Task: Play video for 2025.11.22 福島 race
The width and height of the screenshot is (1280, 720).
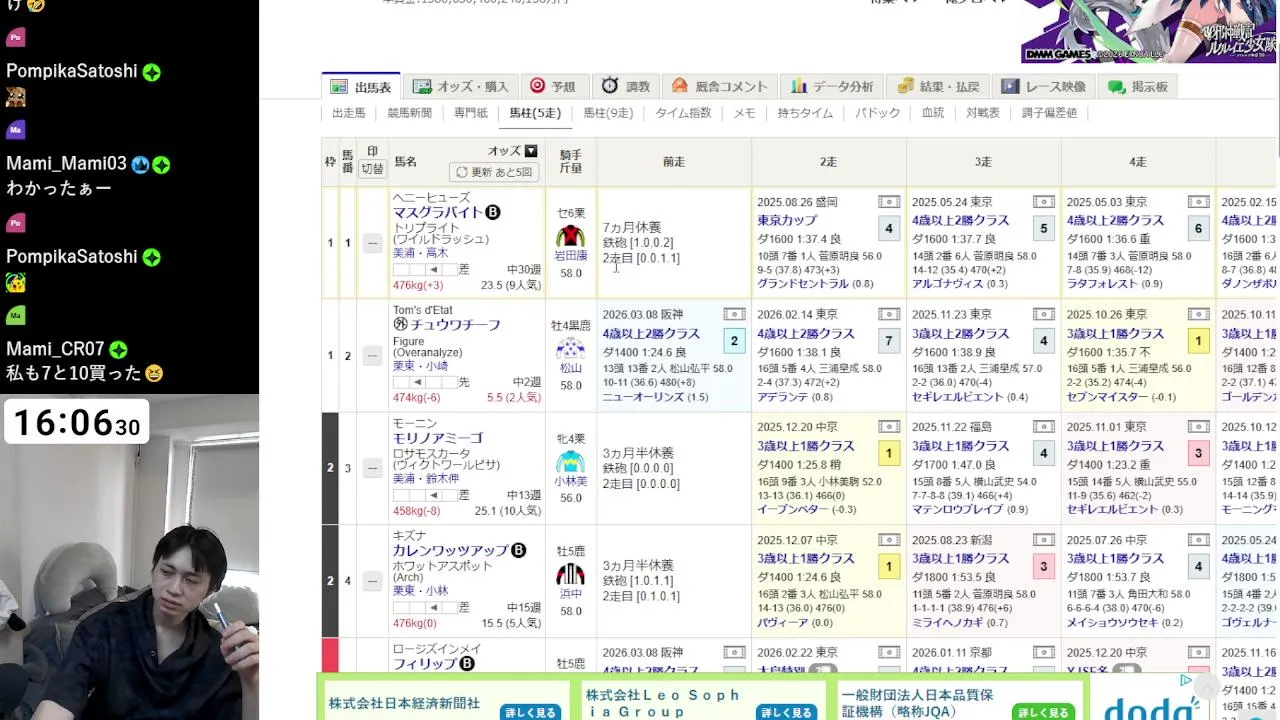Action: coord(1044,427)
